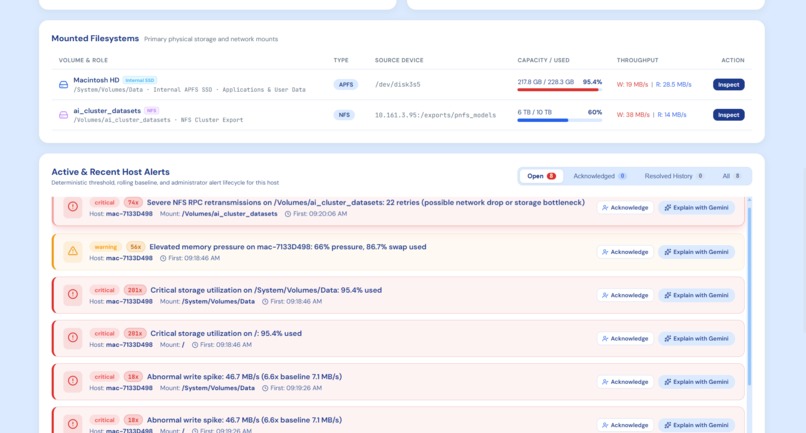The width and height of the screenshot is (806, 433).
Task: Click the APFS type badge
Action: point(345,84)
